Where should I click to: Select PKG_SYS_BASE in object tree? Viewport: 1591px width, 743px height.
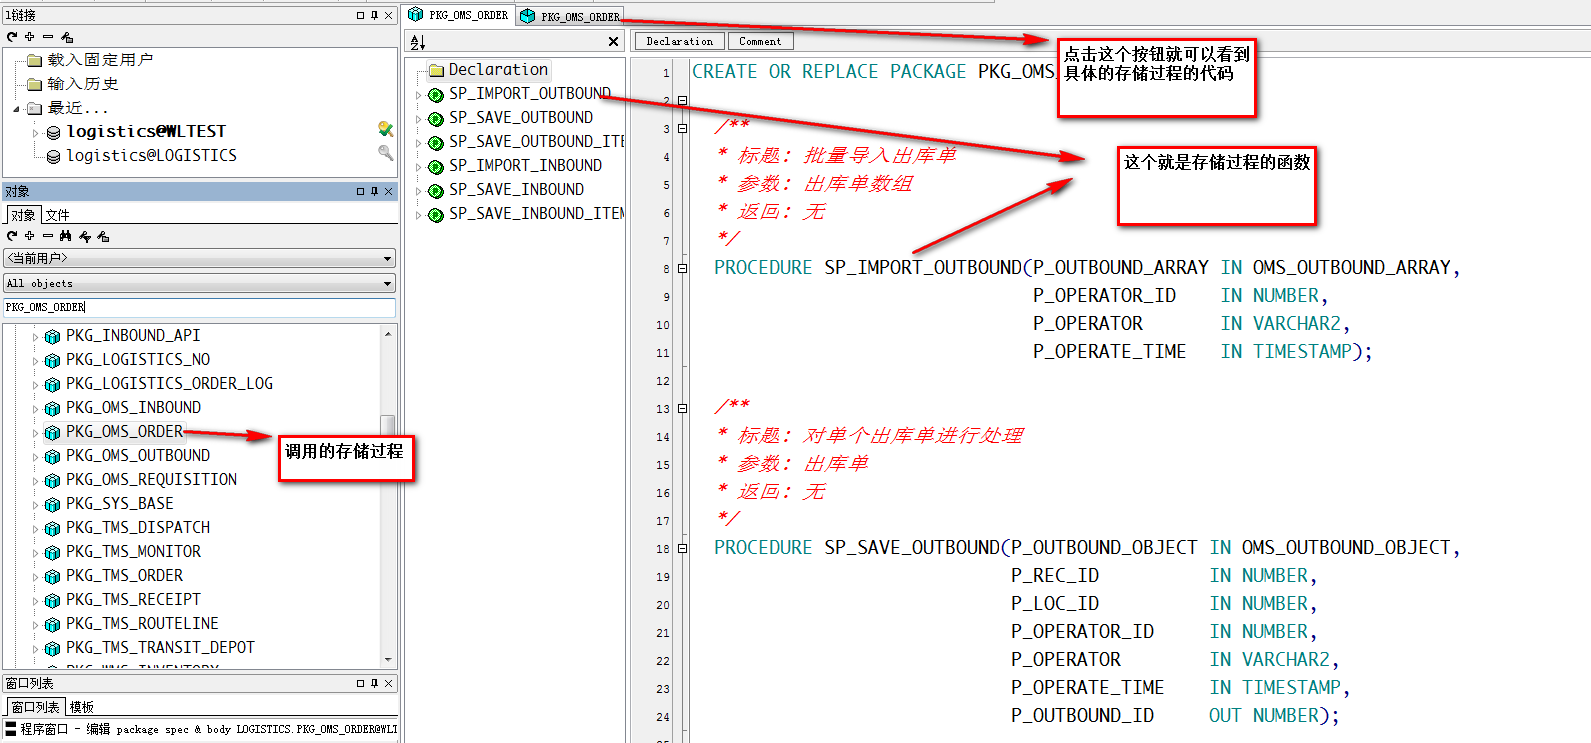coord(119,504)
